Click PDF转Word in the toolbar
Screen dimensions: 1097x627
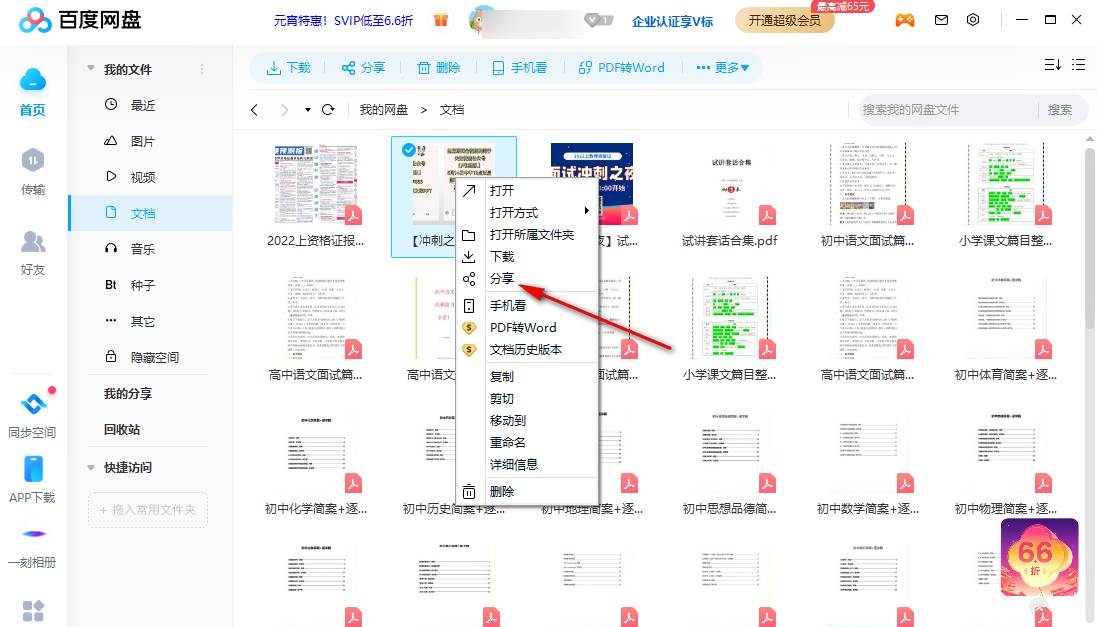(x=621, y=68)
